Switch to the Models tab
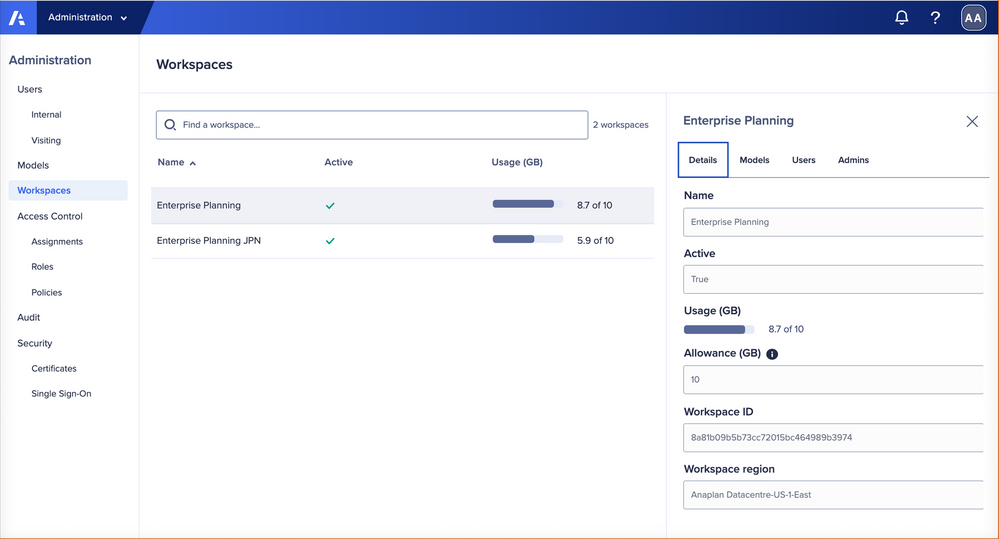Screen dimensions: 999x539 754,160
